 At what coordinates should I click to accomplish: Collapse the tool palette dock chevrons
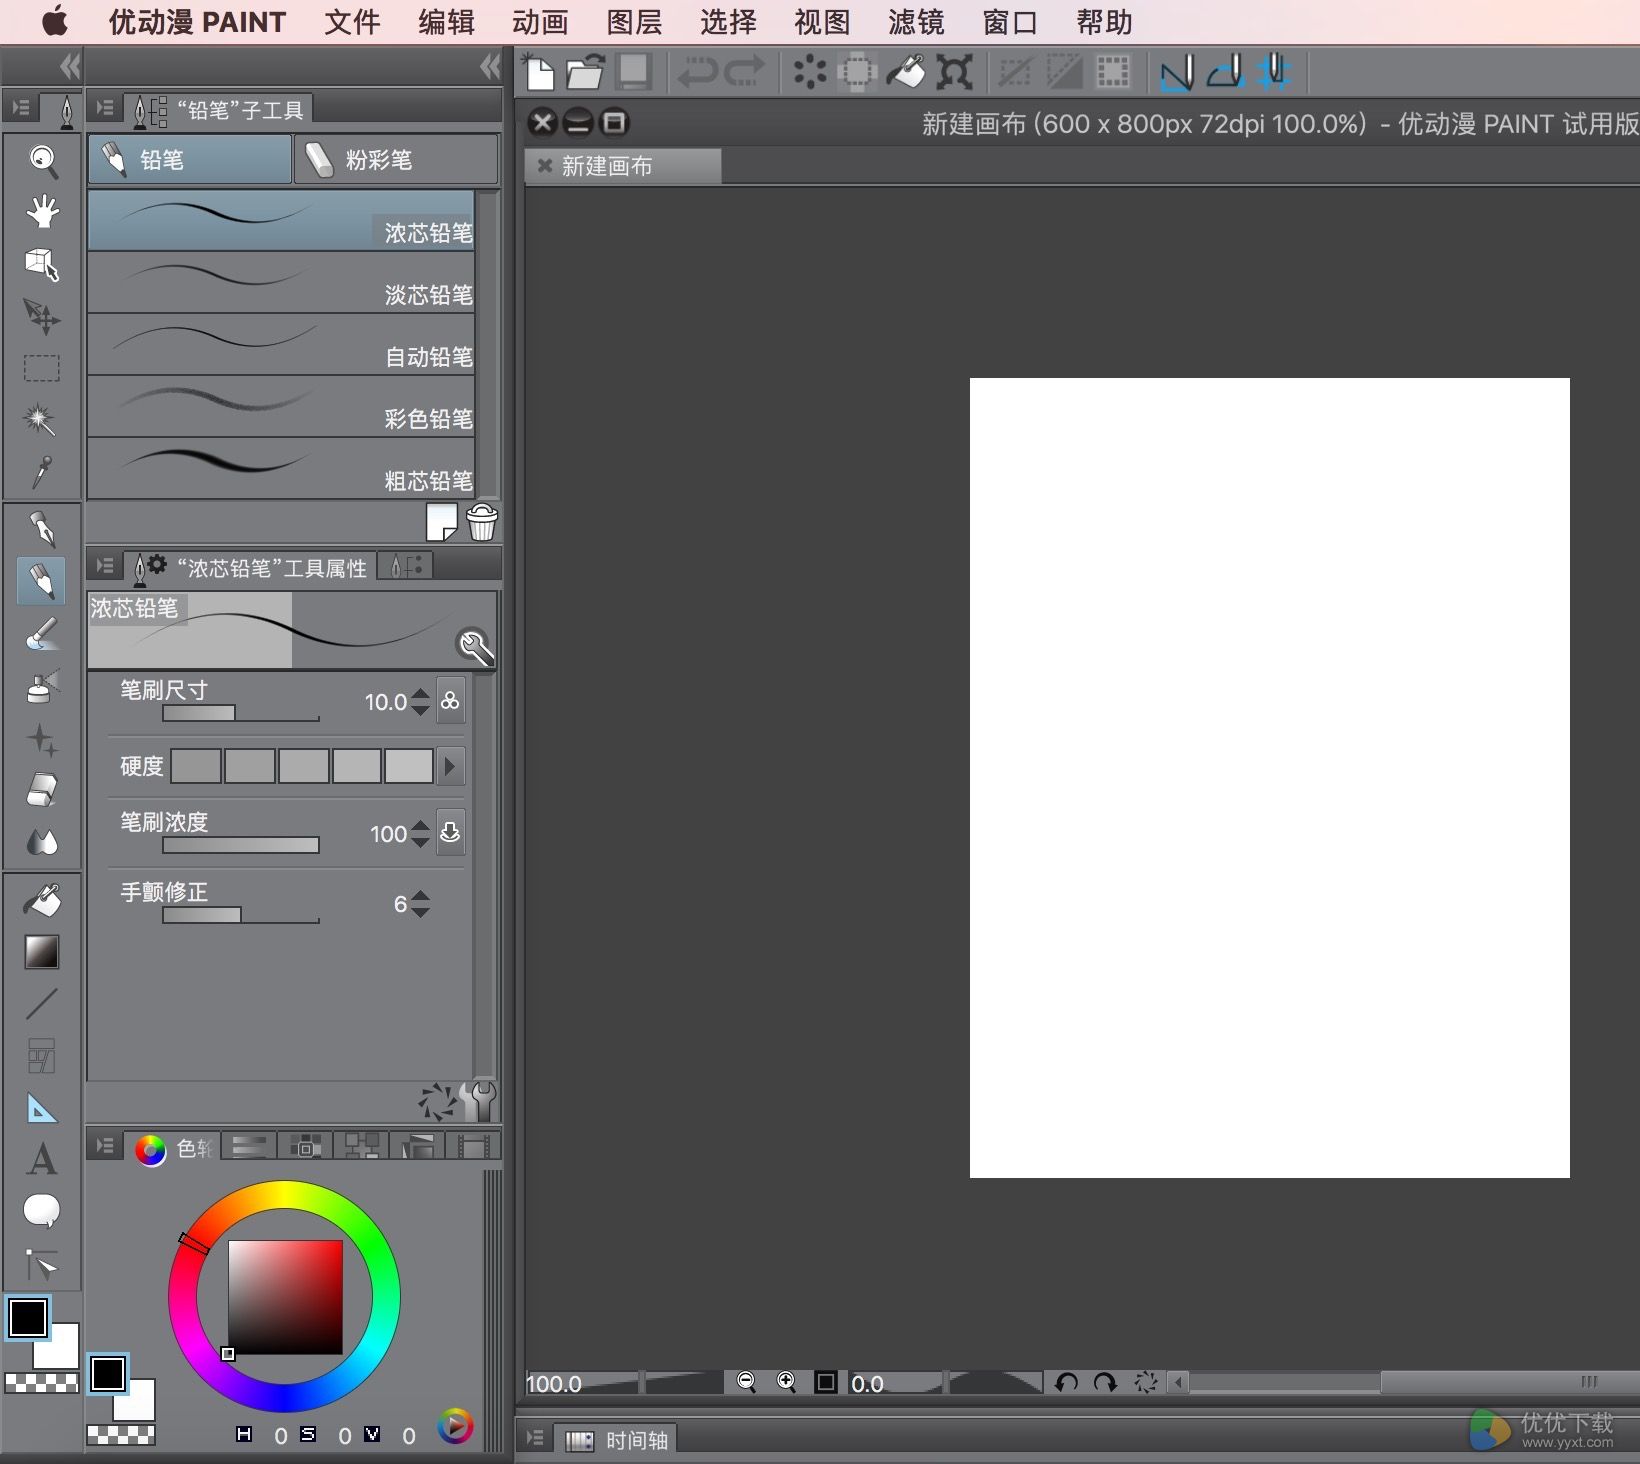tap(69, 67)
